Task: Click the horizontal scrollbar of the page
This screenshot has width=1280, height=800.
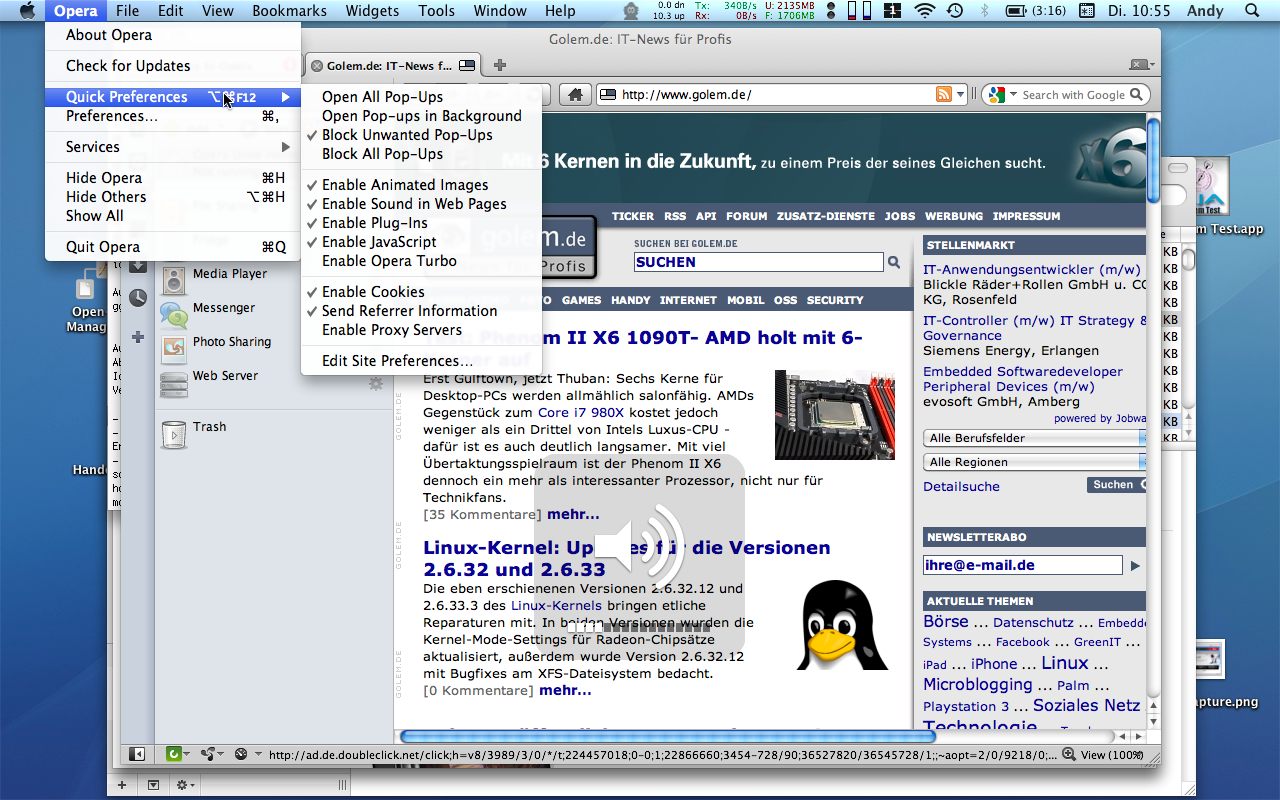Action: pyautogui.click(x=667, y=736)
